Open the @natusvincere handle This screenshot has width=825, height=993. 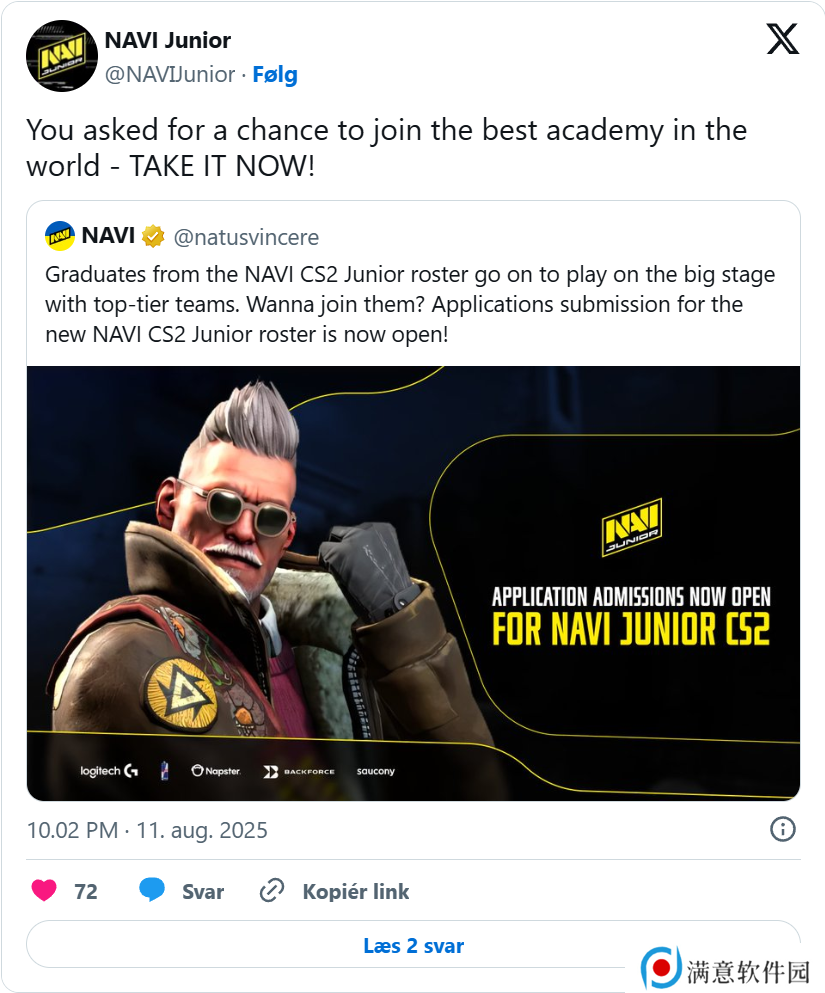point(246,237)
